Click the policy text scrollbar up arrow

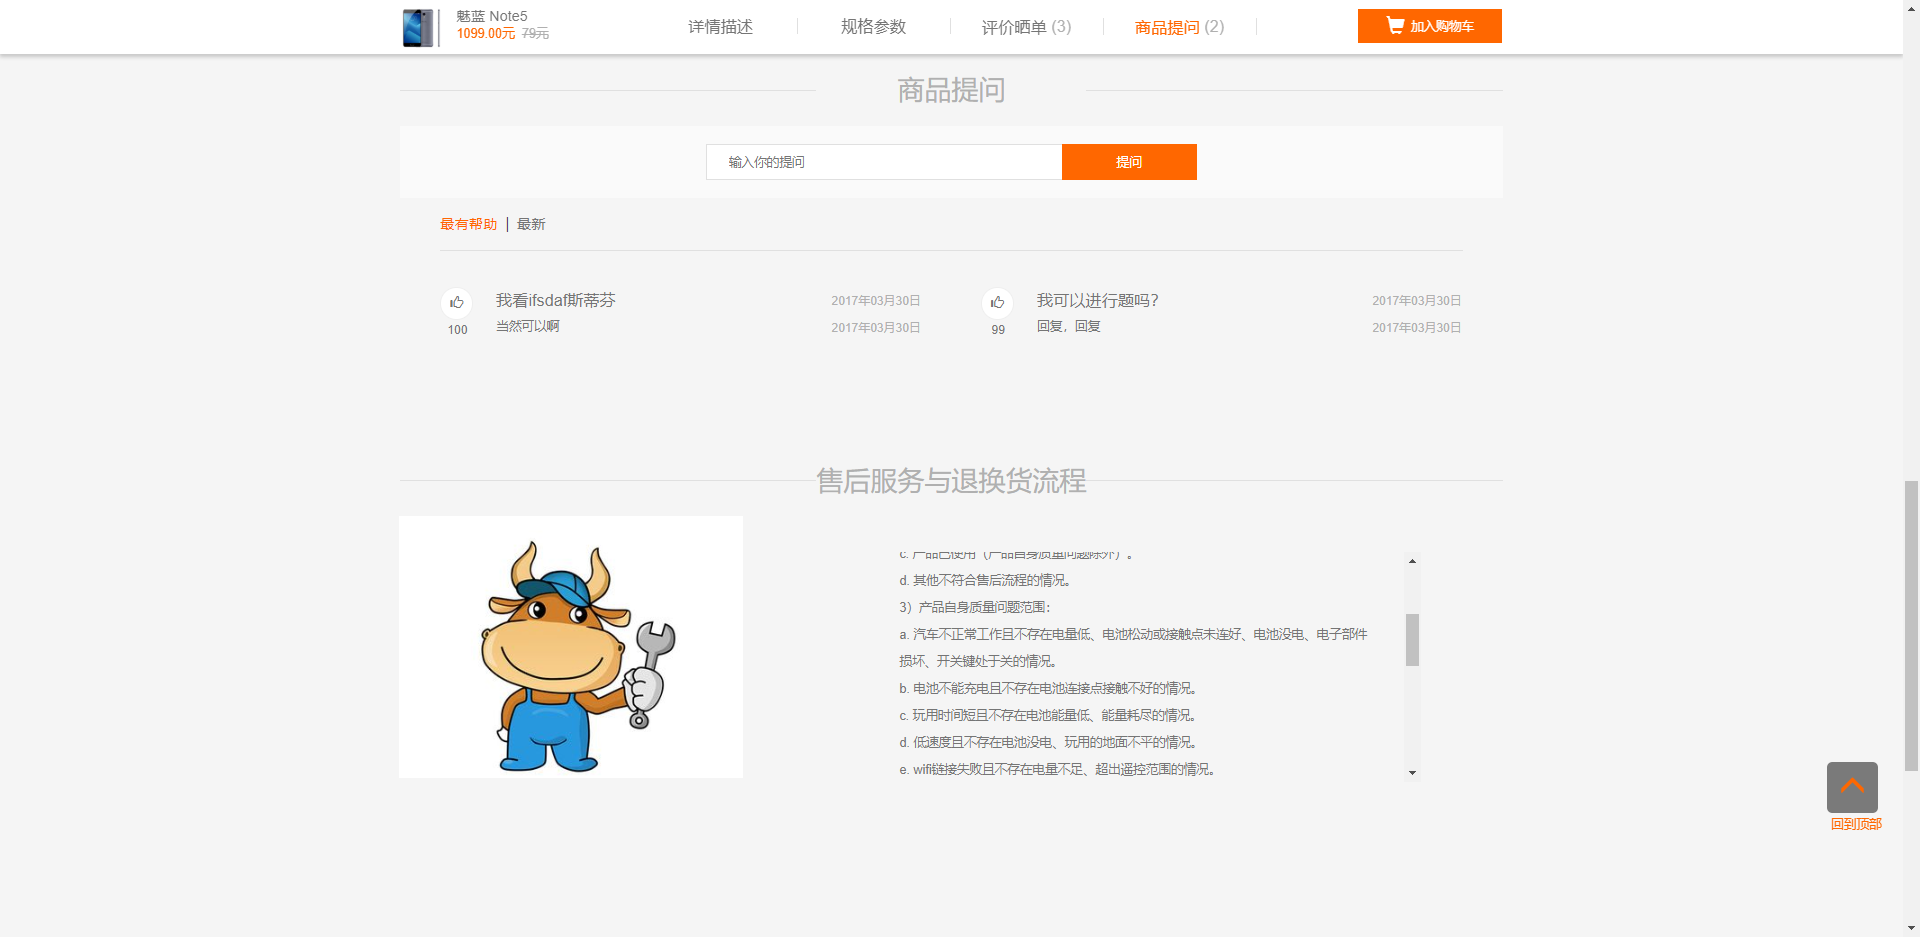click(x=1412, y=561)
